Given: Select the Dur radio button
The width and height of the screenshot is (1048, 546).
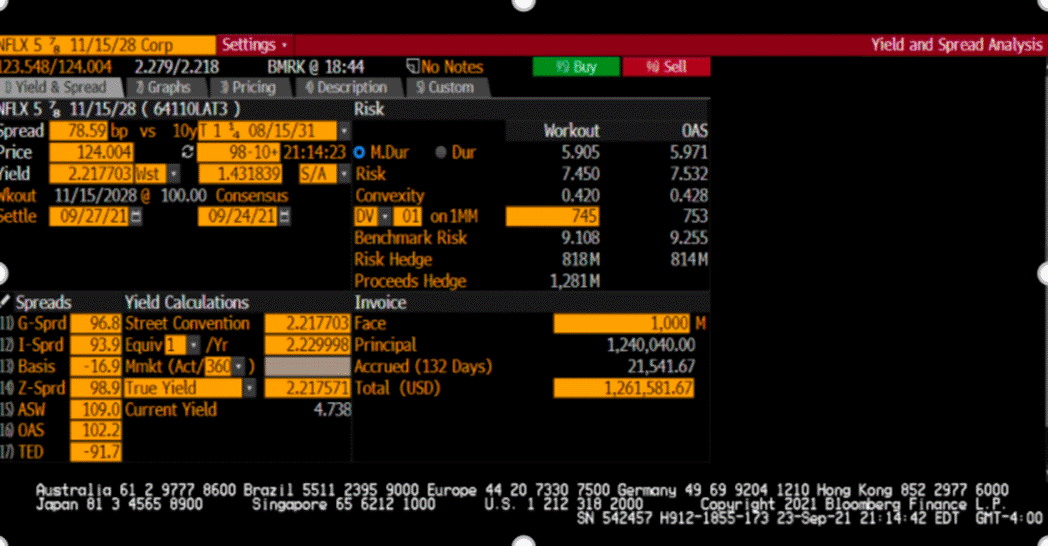Looking at the screenshot, I should (x=440, y=152).
